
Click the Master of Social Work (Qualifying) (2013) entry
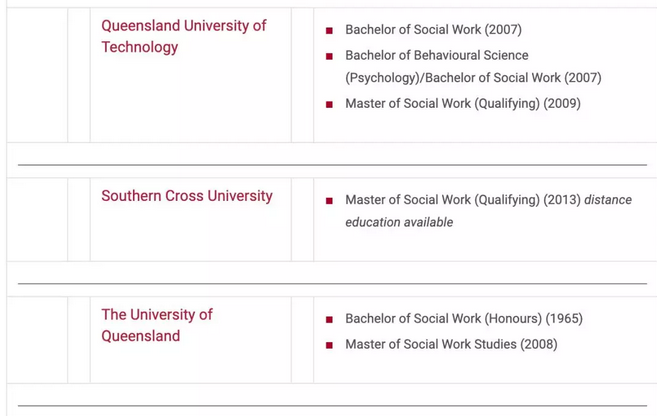462,200
